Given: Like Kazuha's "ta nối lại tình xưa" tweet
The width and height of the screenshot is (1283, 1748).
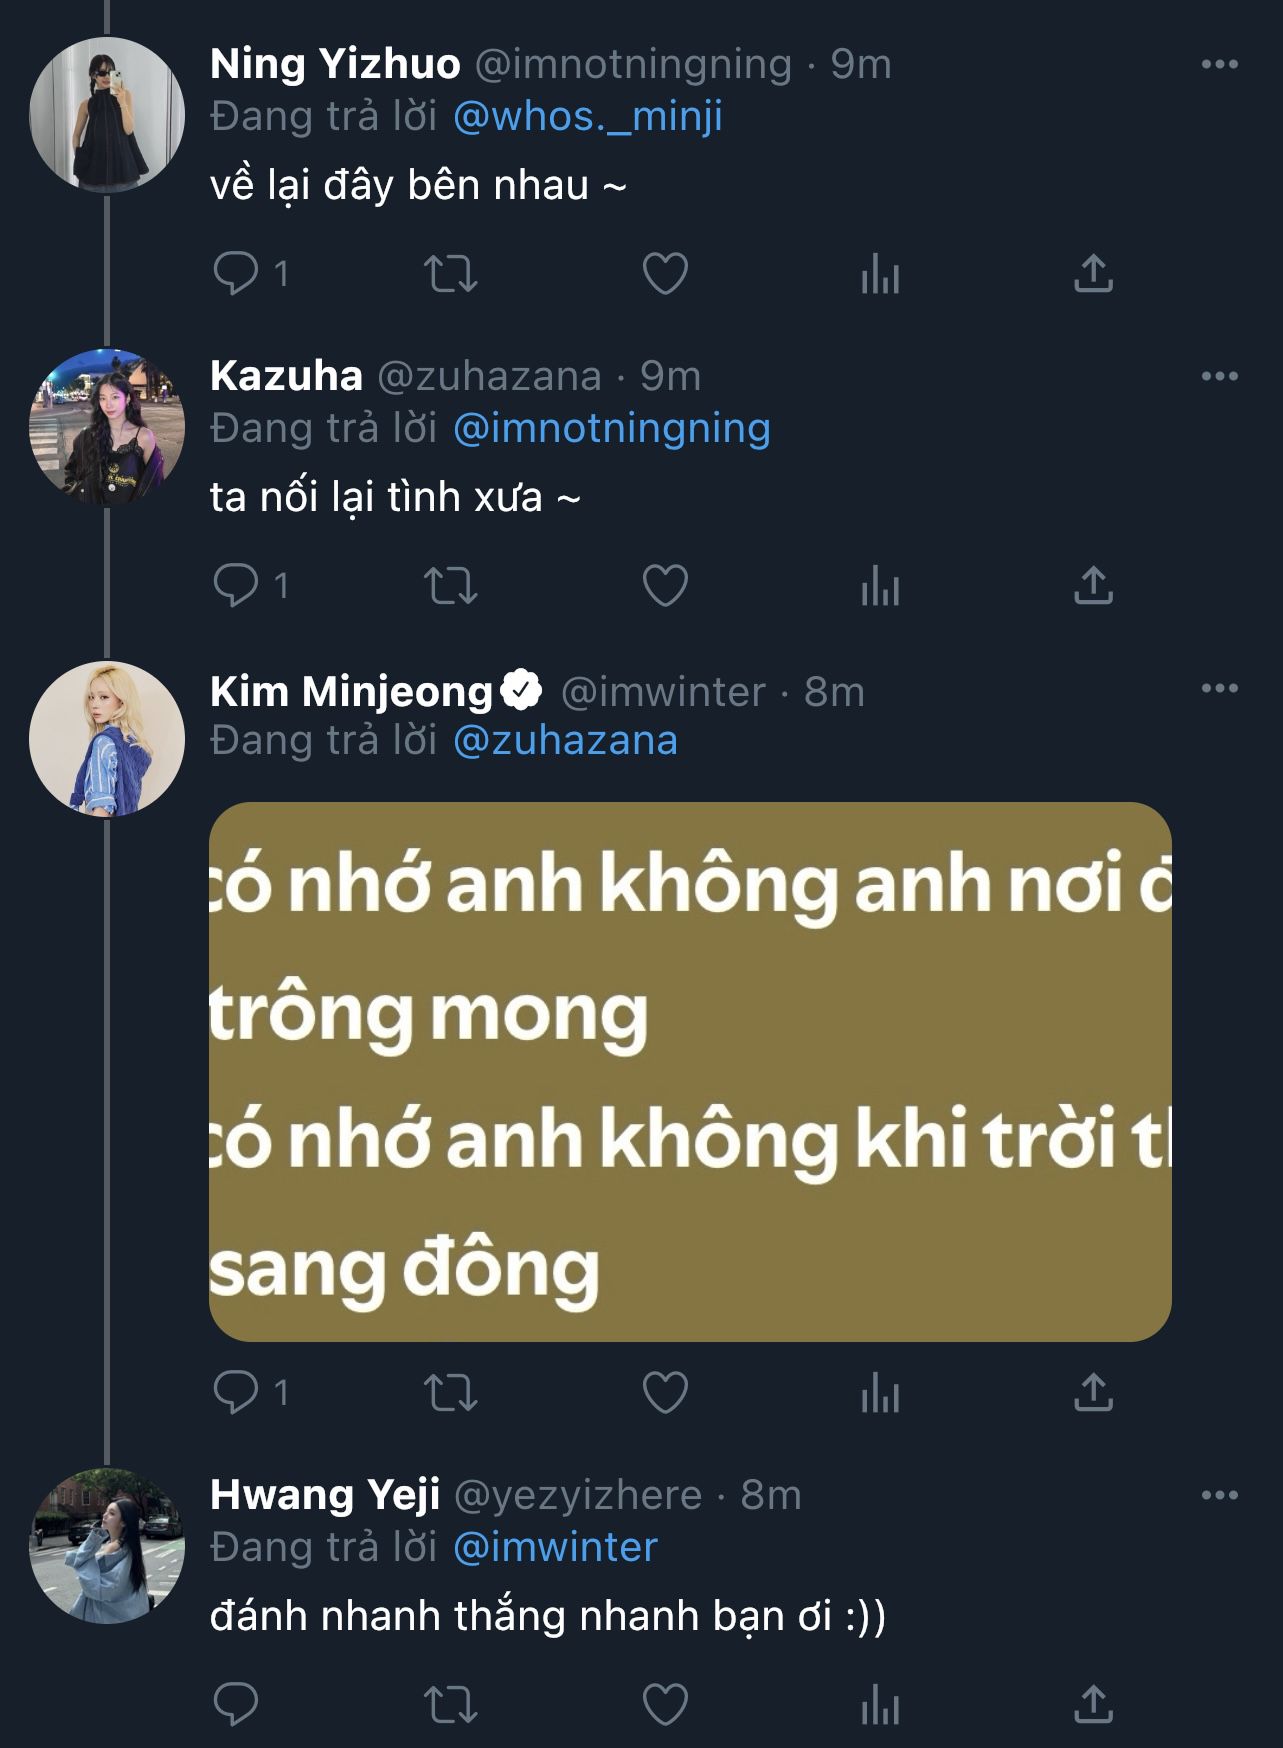Looking at the screenshot, I should 665,585.
